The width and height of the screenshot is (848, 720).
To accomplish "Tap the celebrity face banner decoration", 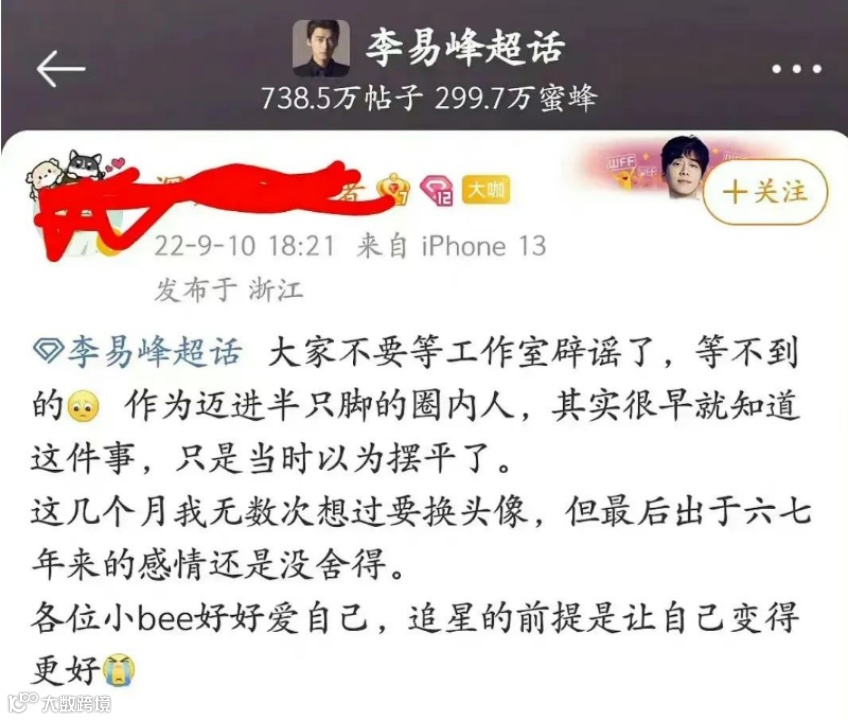I will click(685, 167).
